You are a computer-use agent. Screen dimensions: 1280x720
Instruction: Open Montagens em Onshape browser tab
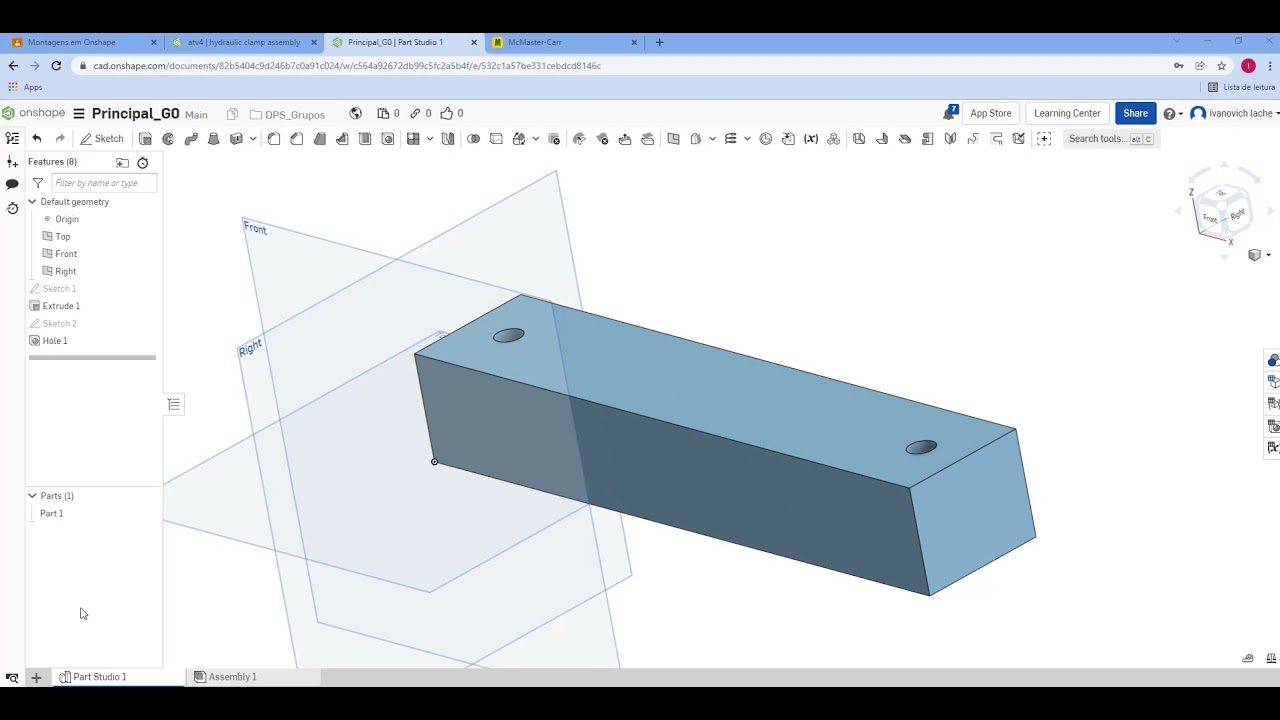point(84,42)
